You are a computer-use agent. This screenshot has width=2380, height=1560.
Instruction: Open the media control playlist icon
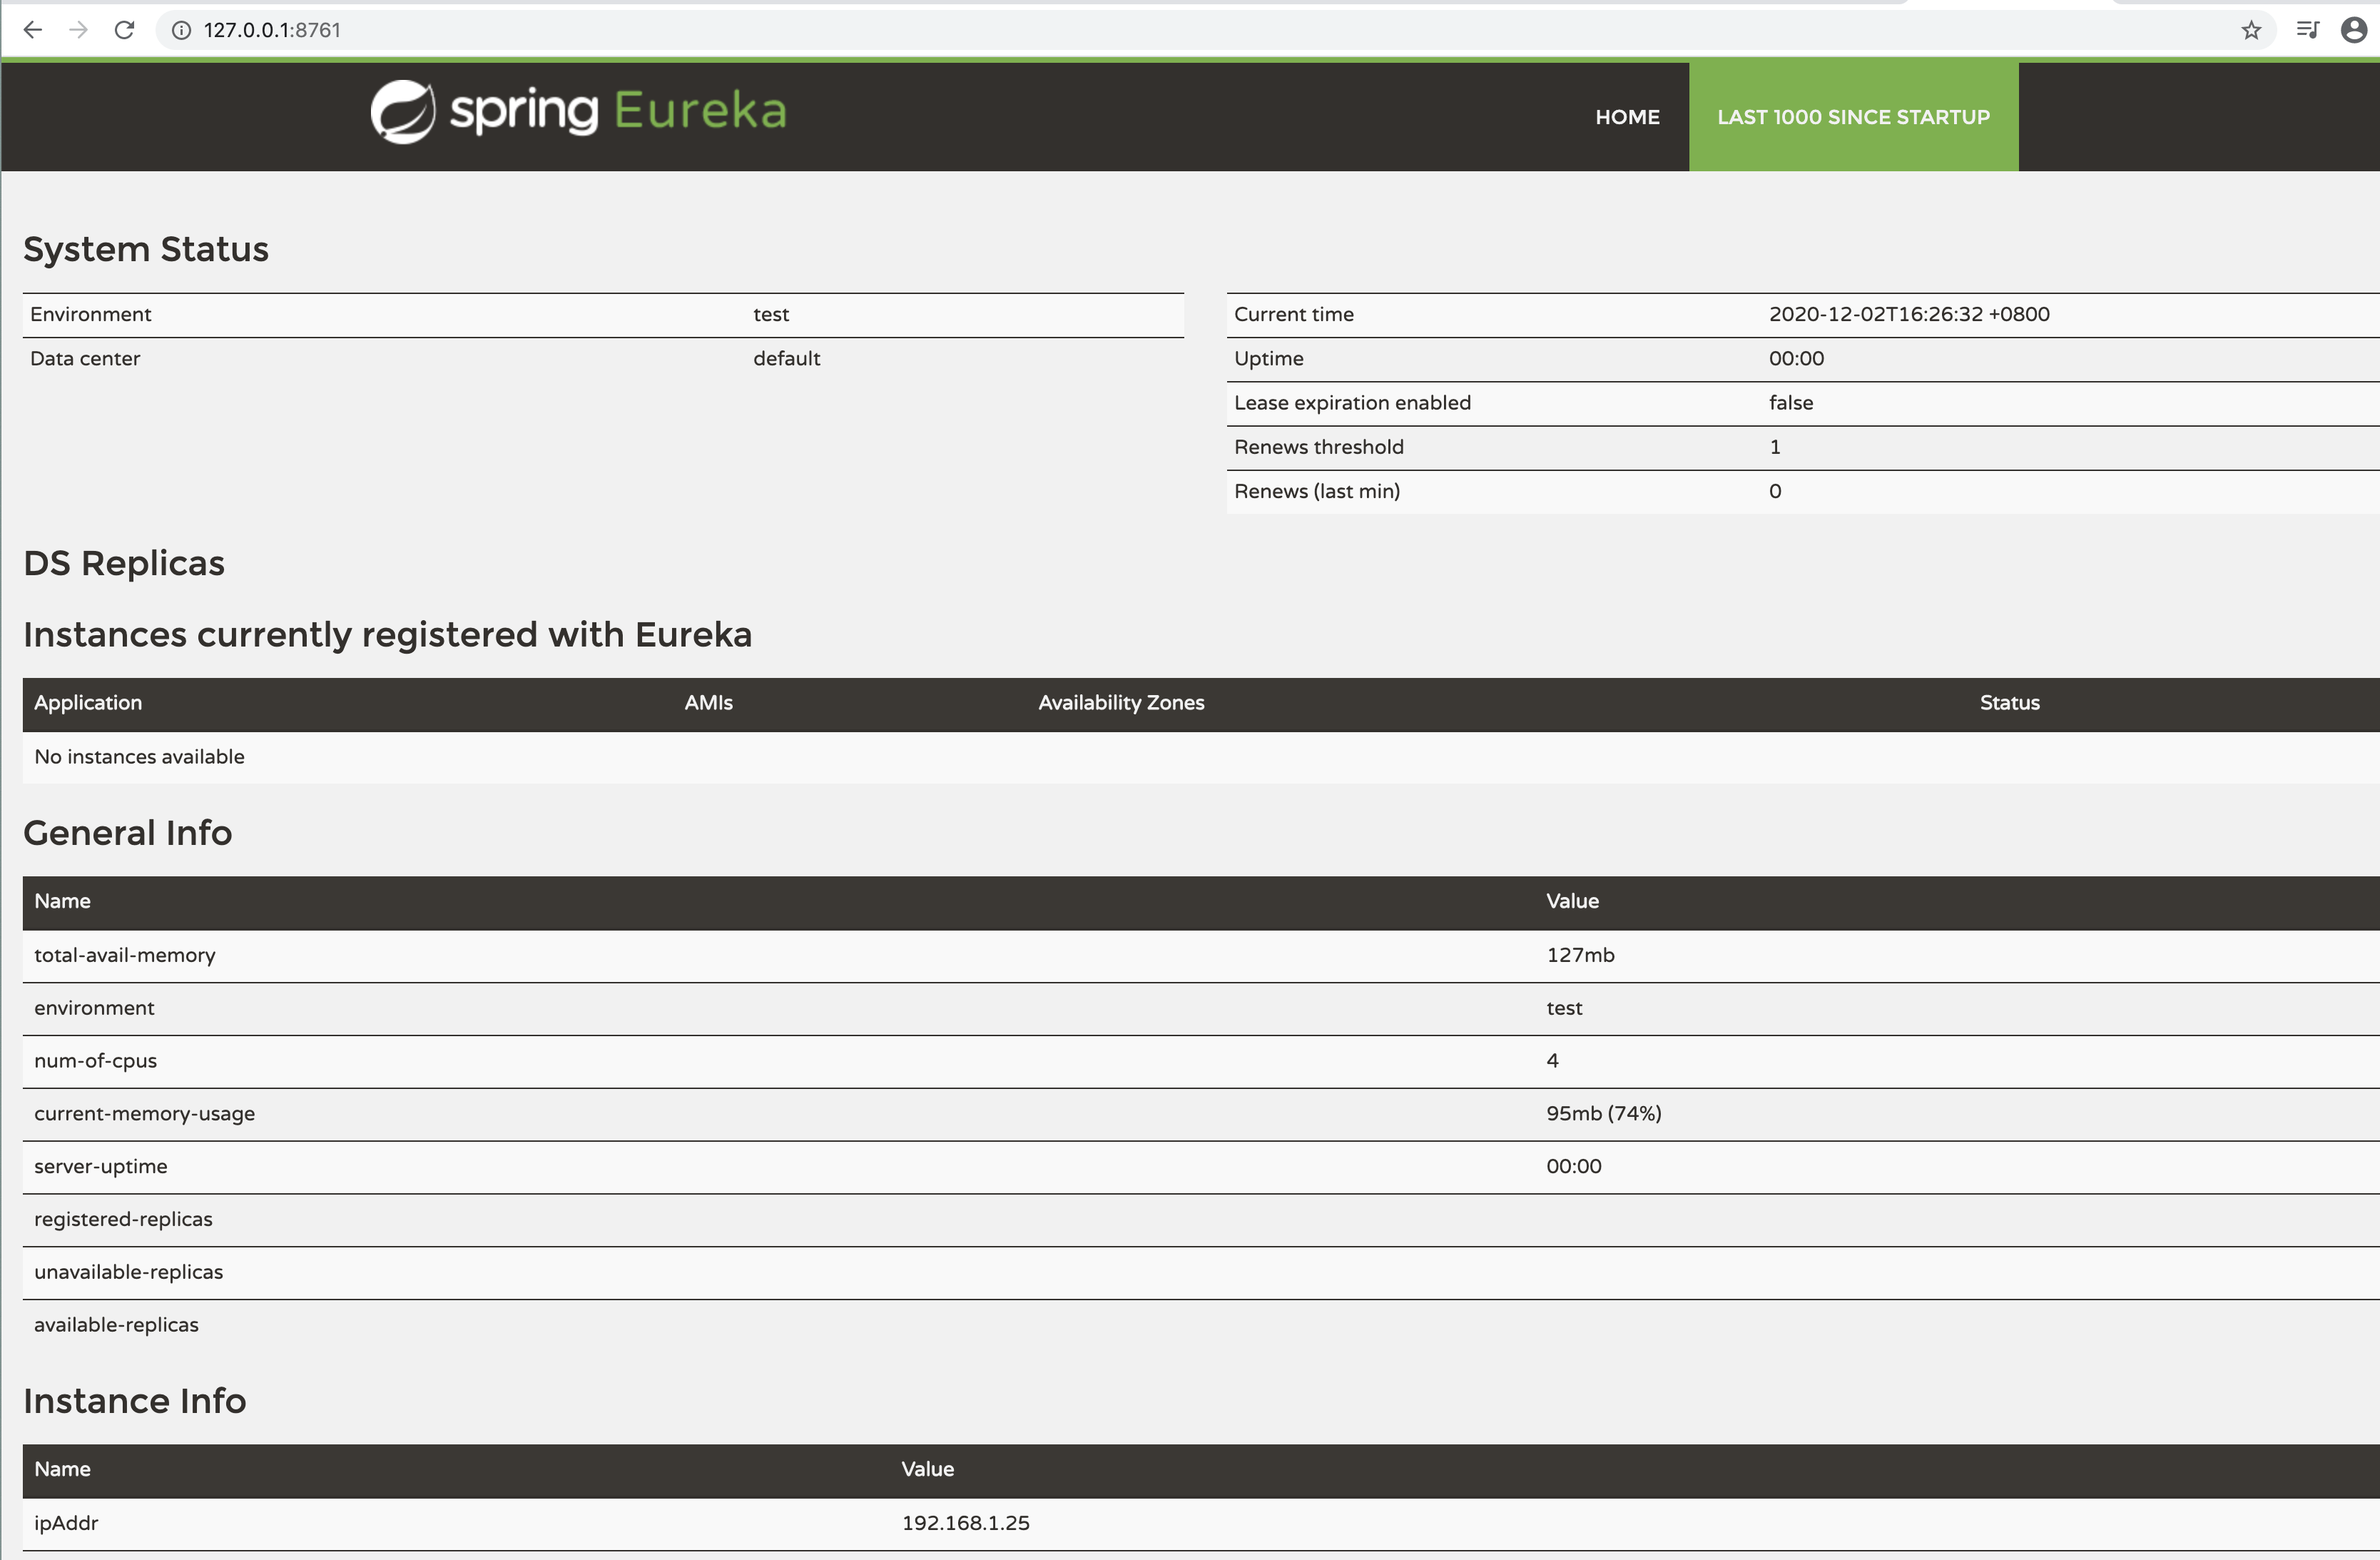pyautogui.click(x=2307, y=30)
